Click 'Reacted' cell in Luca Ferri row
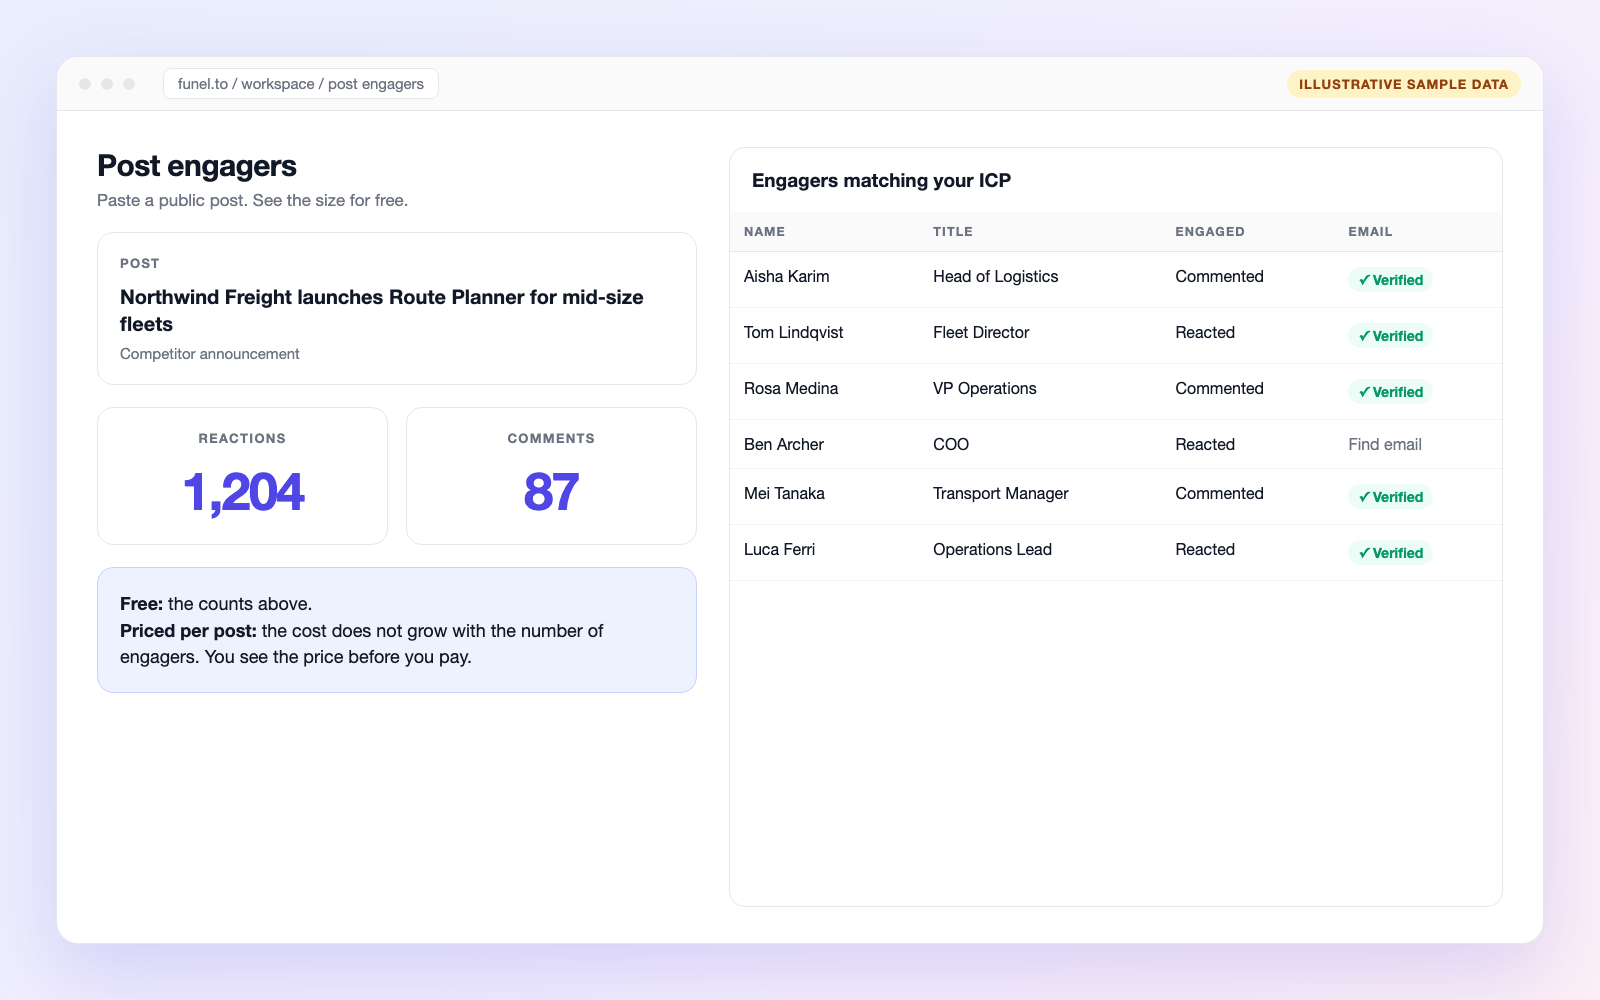 click(1205, 550)
